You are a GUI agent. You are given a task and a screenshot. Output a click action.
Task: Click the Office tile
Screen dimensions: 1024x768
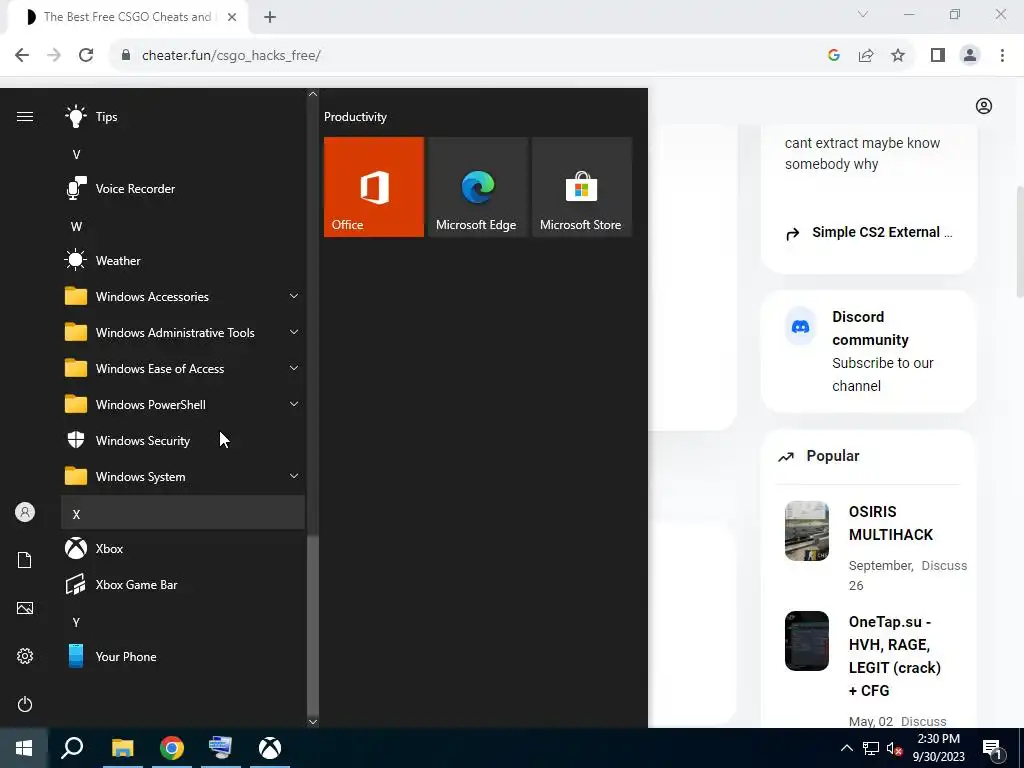(374, 187)
